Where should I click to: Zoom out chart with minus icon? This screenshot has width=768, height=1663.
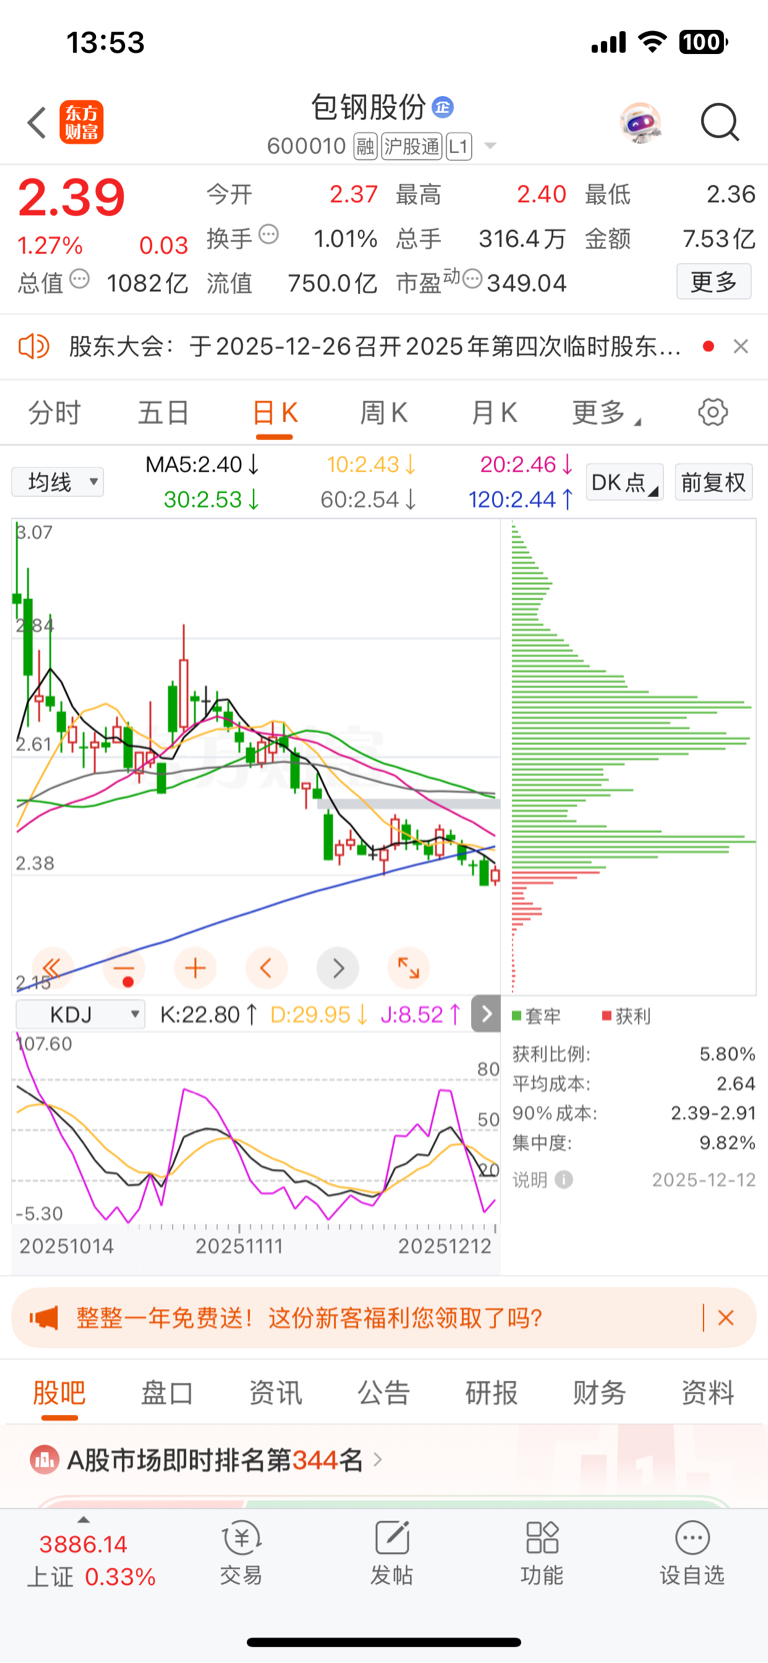pos(124,968)
